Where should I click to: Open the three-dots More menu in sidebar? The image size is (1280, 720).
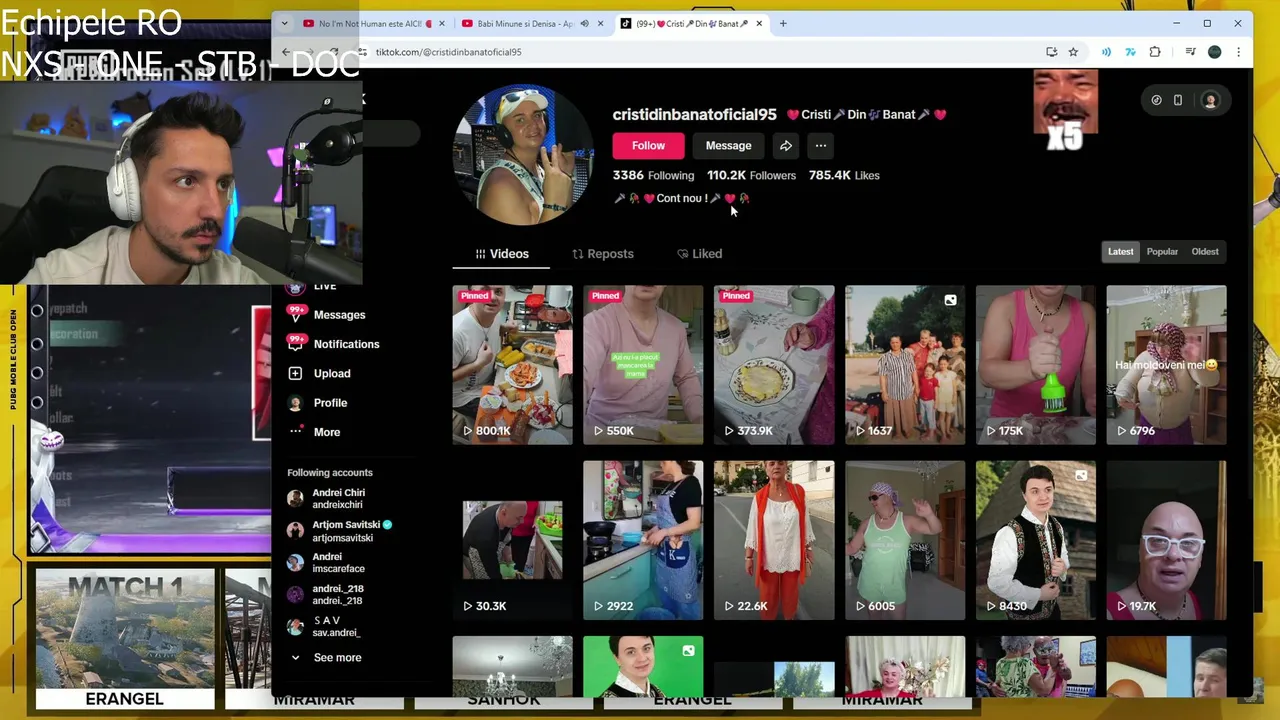pyautogui.click(x=295, y=431)
